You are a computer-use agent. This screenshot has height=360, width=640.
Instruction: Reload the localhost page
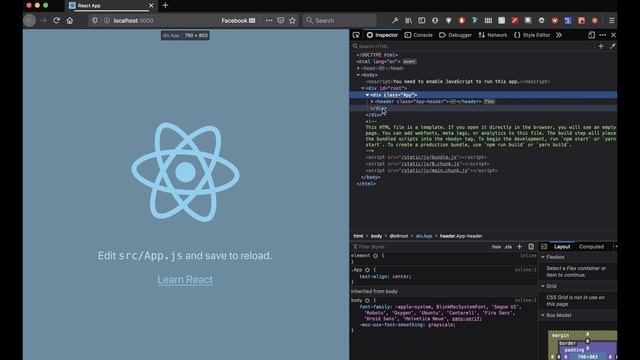click(x=56, y=20)
